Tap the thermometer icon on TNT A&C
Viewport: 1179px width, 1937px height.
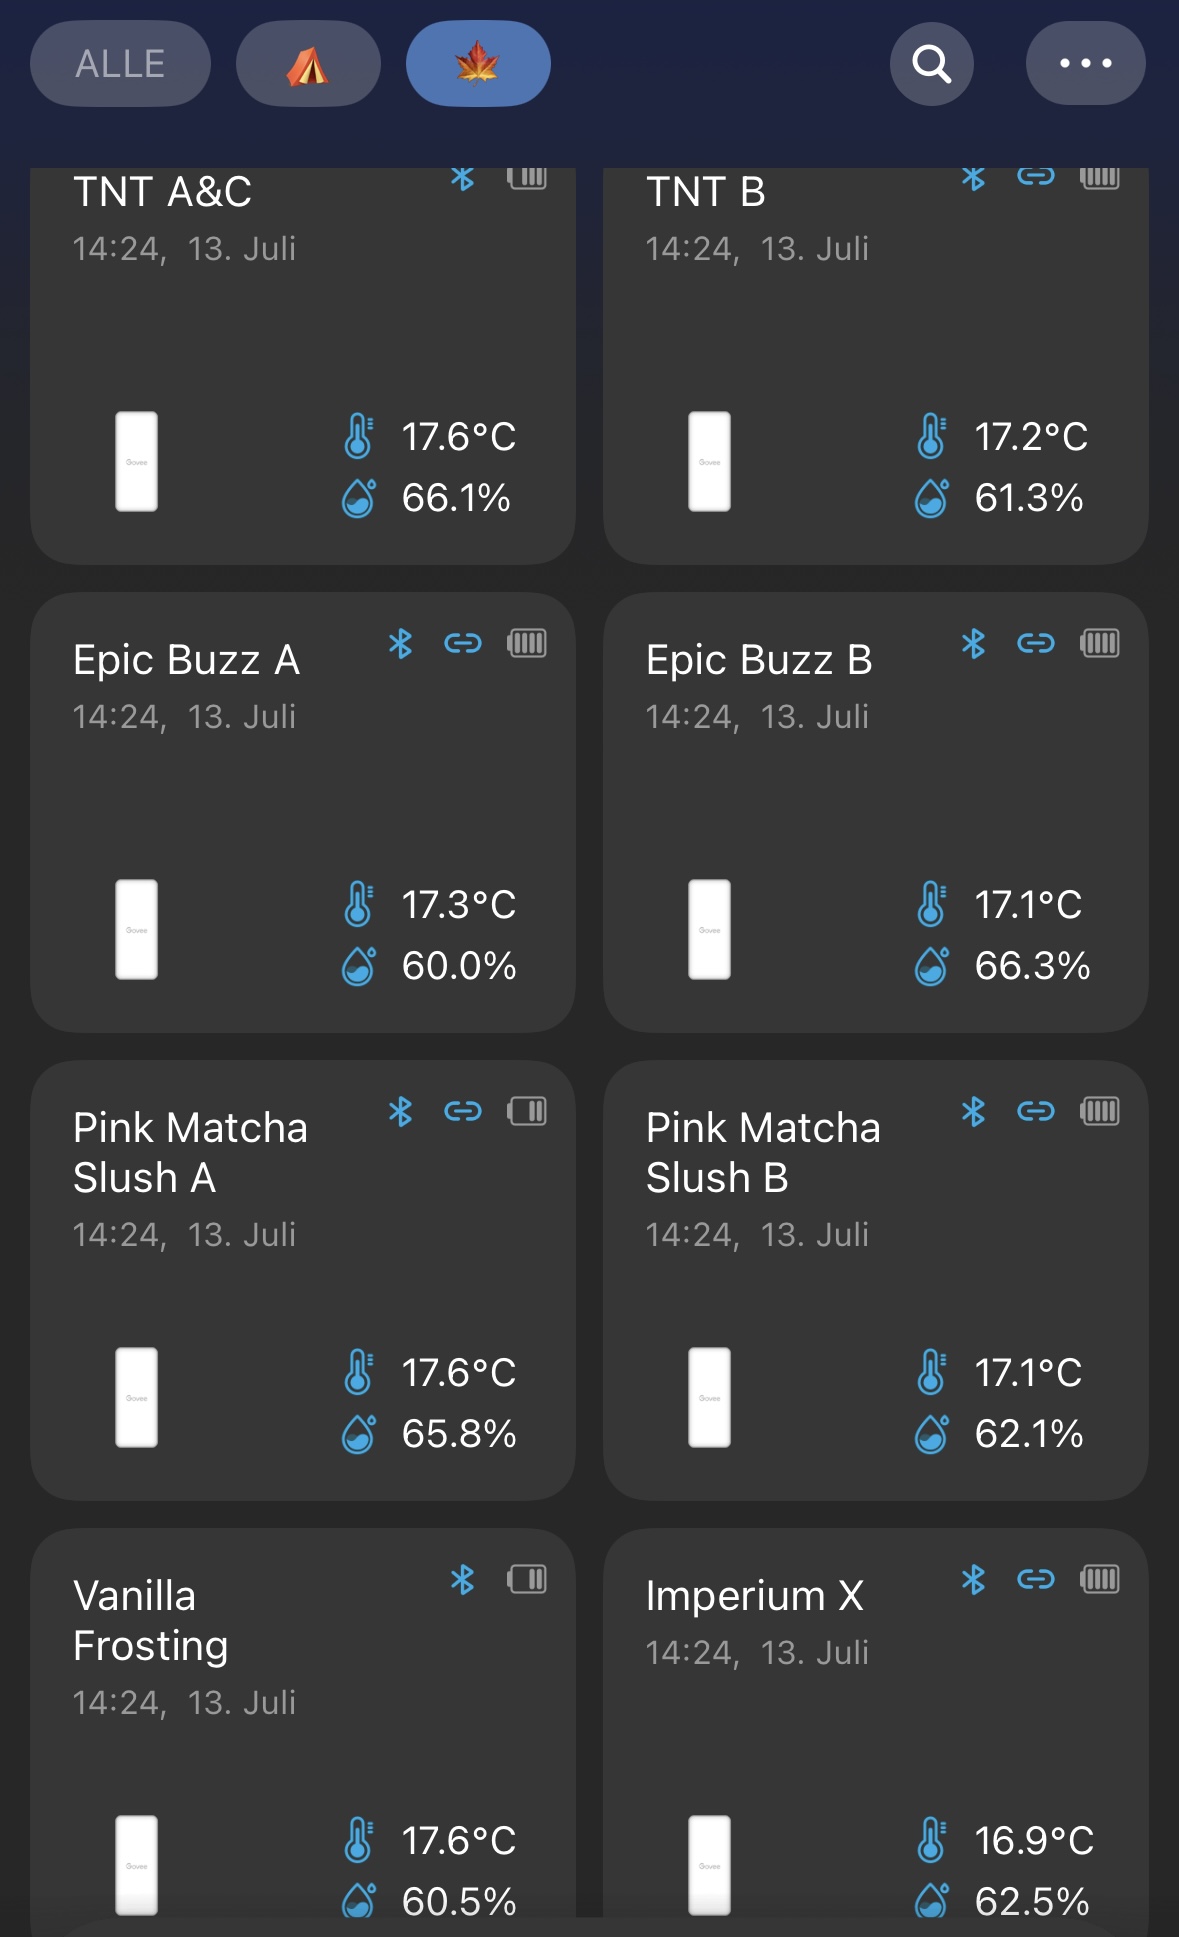358,437
